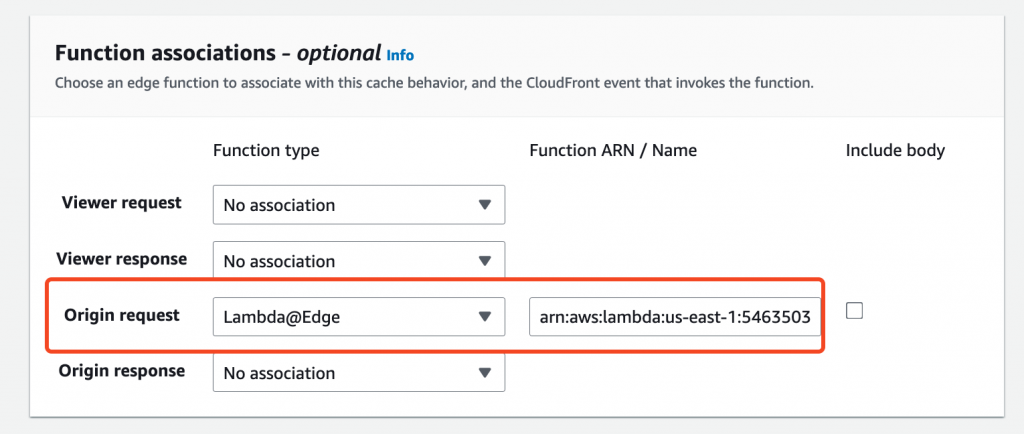Click the Function type column header
This screenshot has width=1024, height=434.
(x=266, y=150)
